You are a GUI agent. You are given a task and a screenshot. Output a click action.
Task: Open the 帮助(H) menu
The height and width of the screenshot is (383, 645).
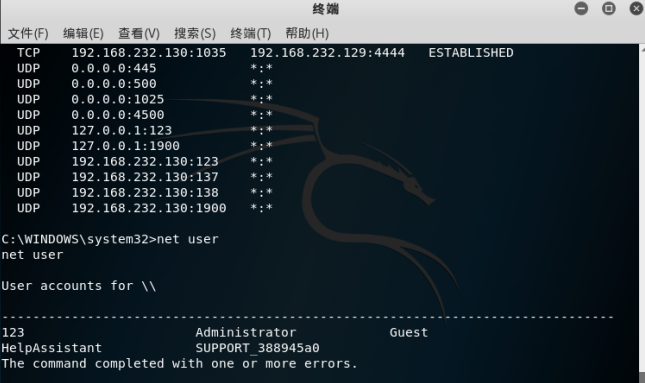click(307, 33)
